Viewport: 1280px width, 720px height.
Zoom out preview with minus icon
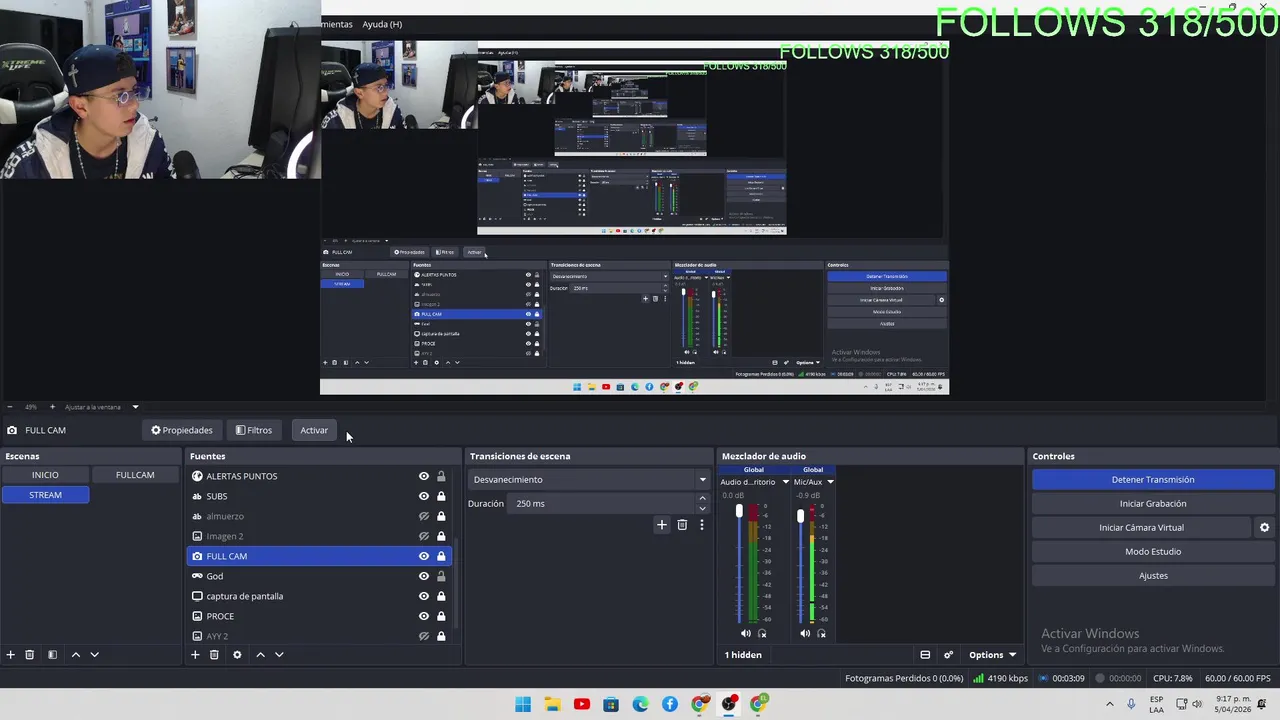[10, 407]
